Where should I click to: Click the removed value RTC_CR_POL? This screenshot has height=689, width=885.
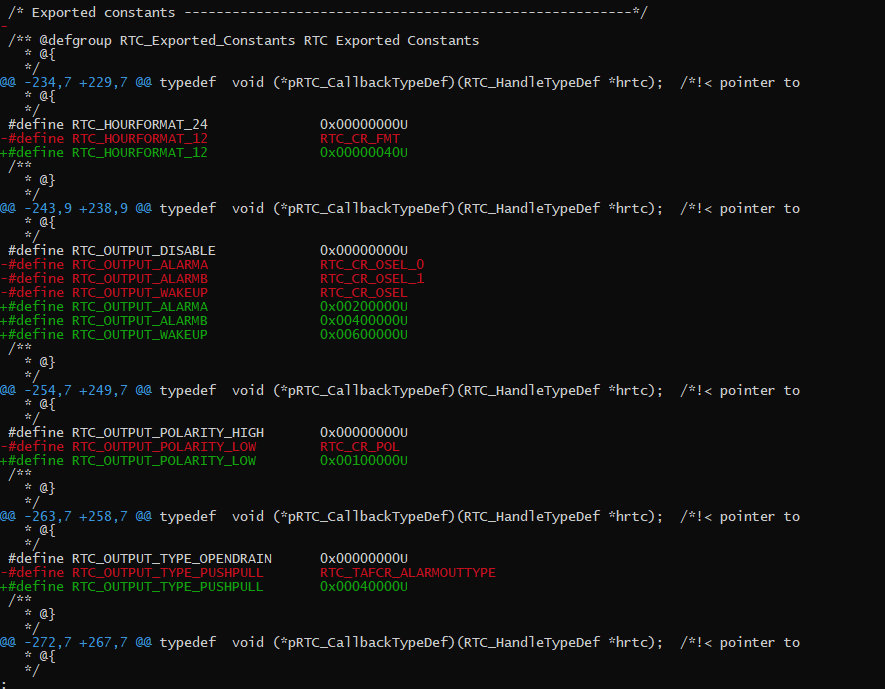pos(360,446)
